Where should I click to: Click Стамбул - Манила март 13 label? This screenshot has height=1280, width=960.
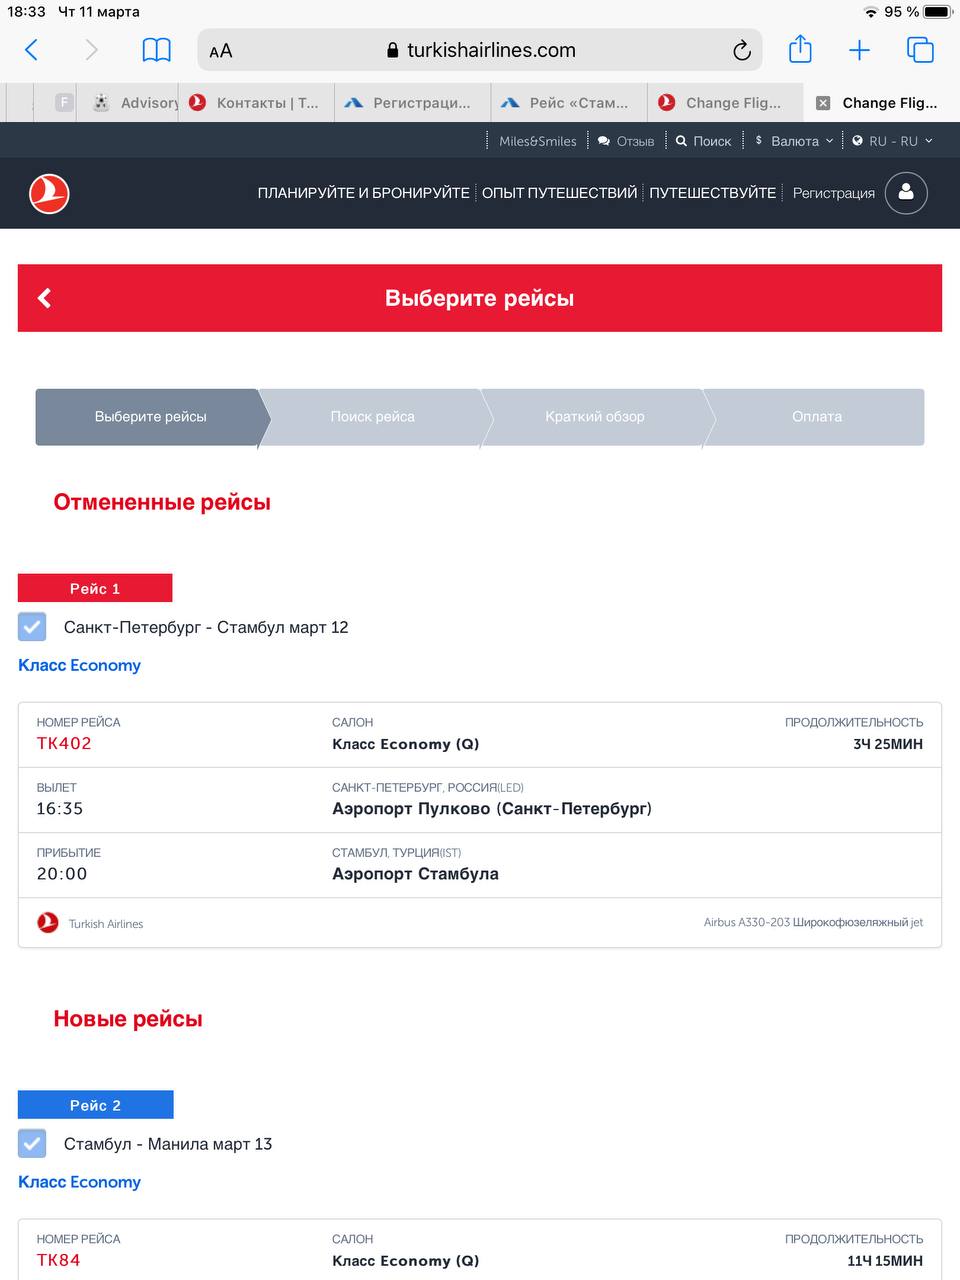[168, 1144]
